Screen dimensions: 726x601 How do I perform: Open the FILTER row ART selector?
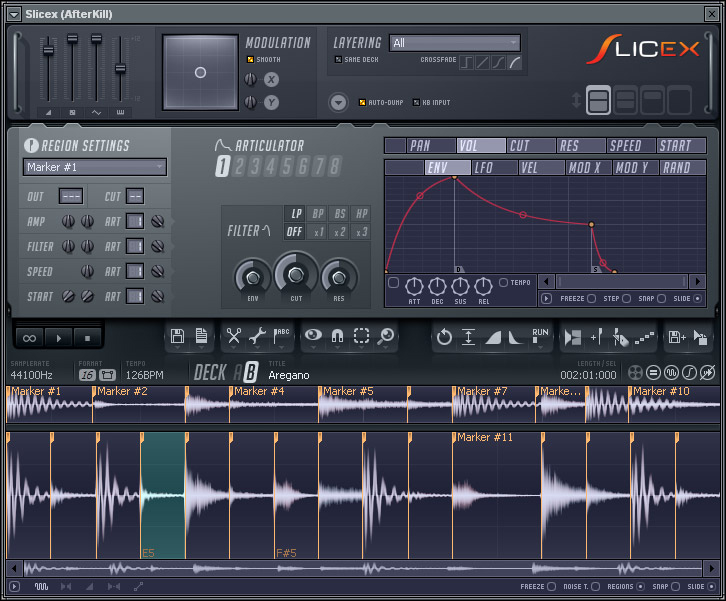pyautogui.click(x=135, y=246)
